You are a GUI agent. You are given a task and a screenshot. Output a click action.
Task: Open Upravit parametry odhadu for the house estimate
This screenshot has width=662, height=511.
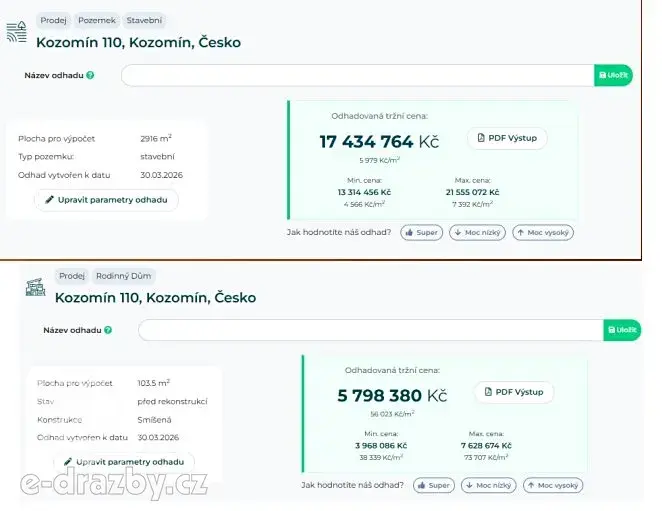pos(124,462)
